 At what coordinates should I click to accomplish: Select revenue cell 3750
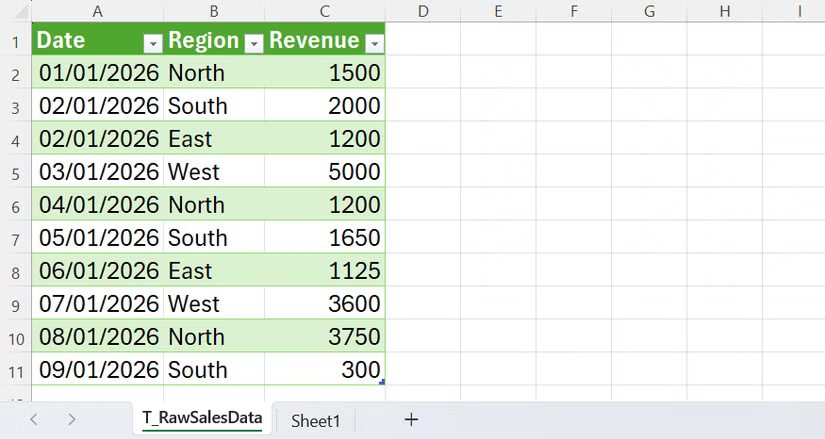(x=325, y=336)
